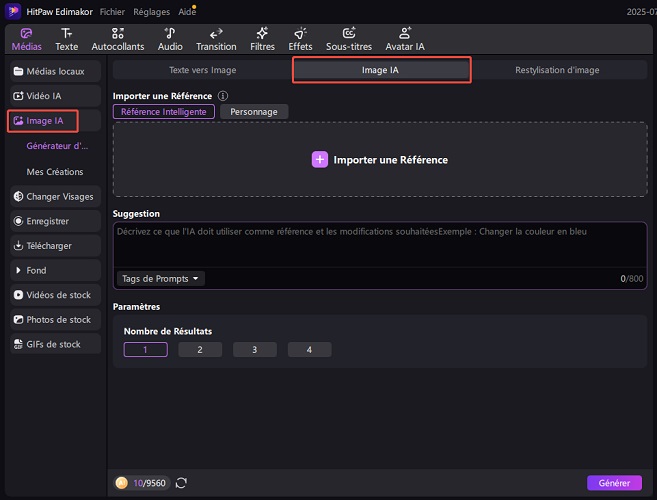Select the Personnage mode
The height and width of the screenshot is (500, 657).
(254, 112)
